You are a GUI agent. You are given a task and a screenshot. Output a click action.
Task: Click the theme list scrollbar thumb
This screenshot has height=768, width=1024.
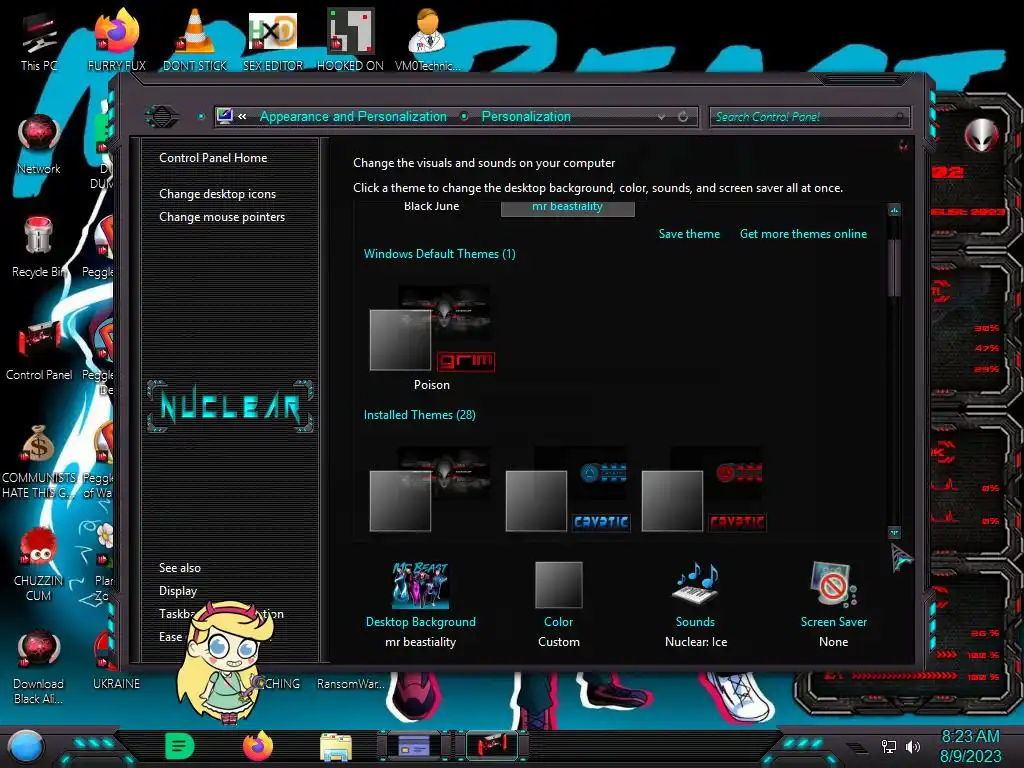[x=894, y=266]
